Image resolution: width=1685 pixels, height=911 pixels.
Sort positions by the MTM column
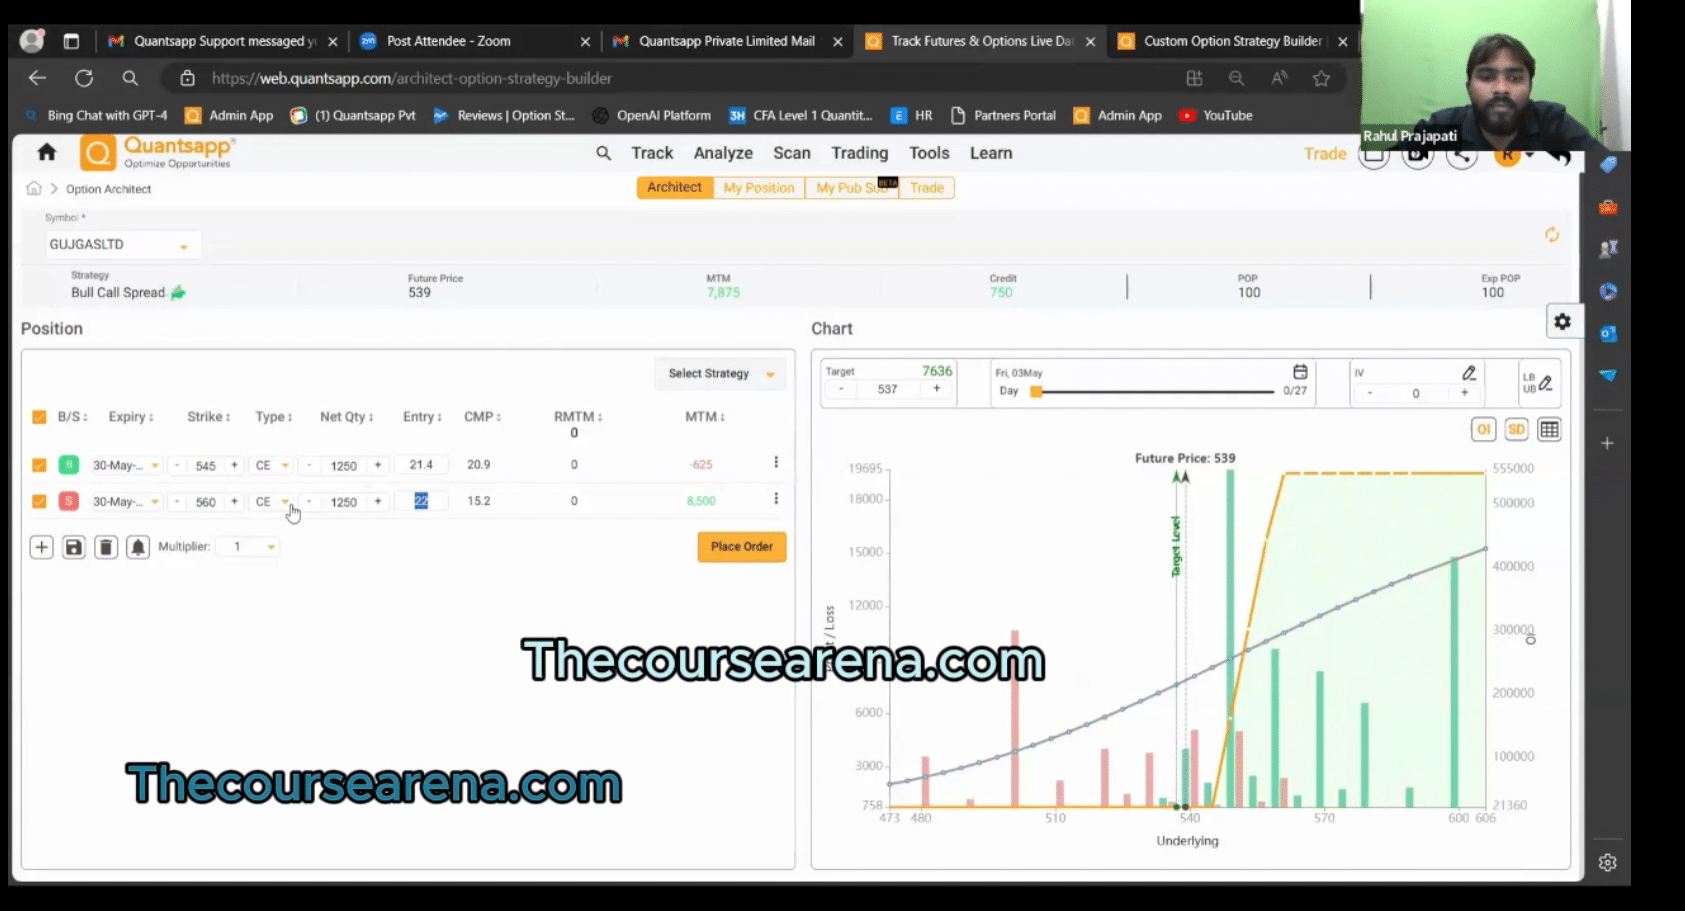point(705,417)
